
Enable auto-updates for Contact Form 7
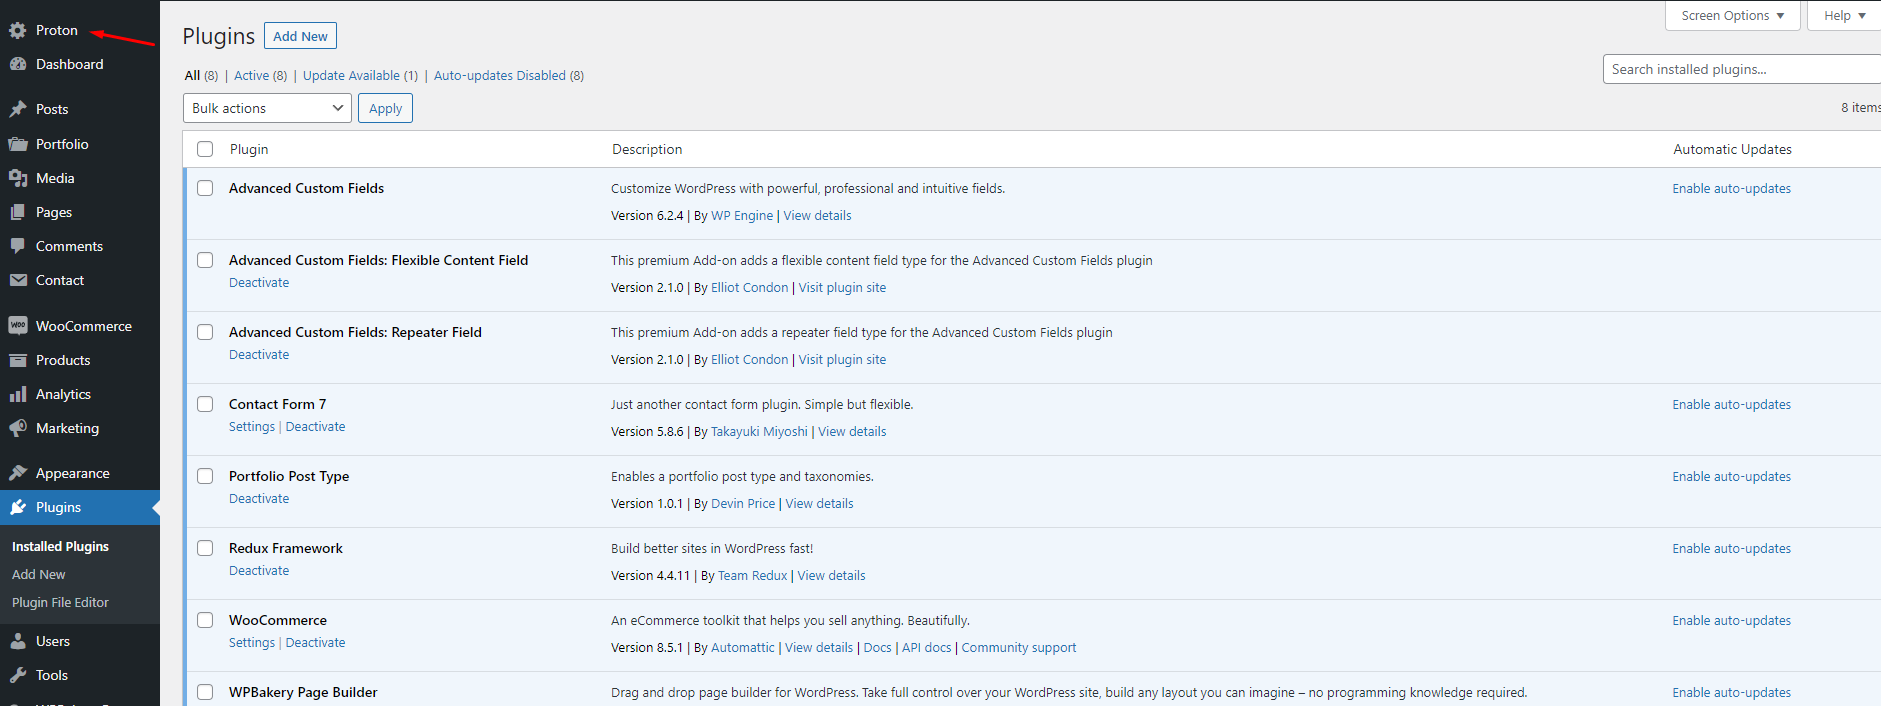(x=1731, y=405)
